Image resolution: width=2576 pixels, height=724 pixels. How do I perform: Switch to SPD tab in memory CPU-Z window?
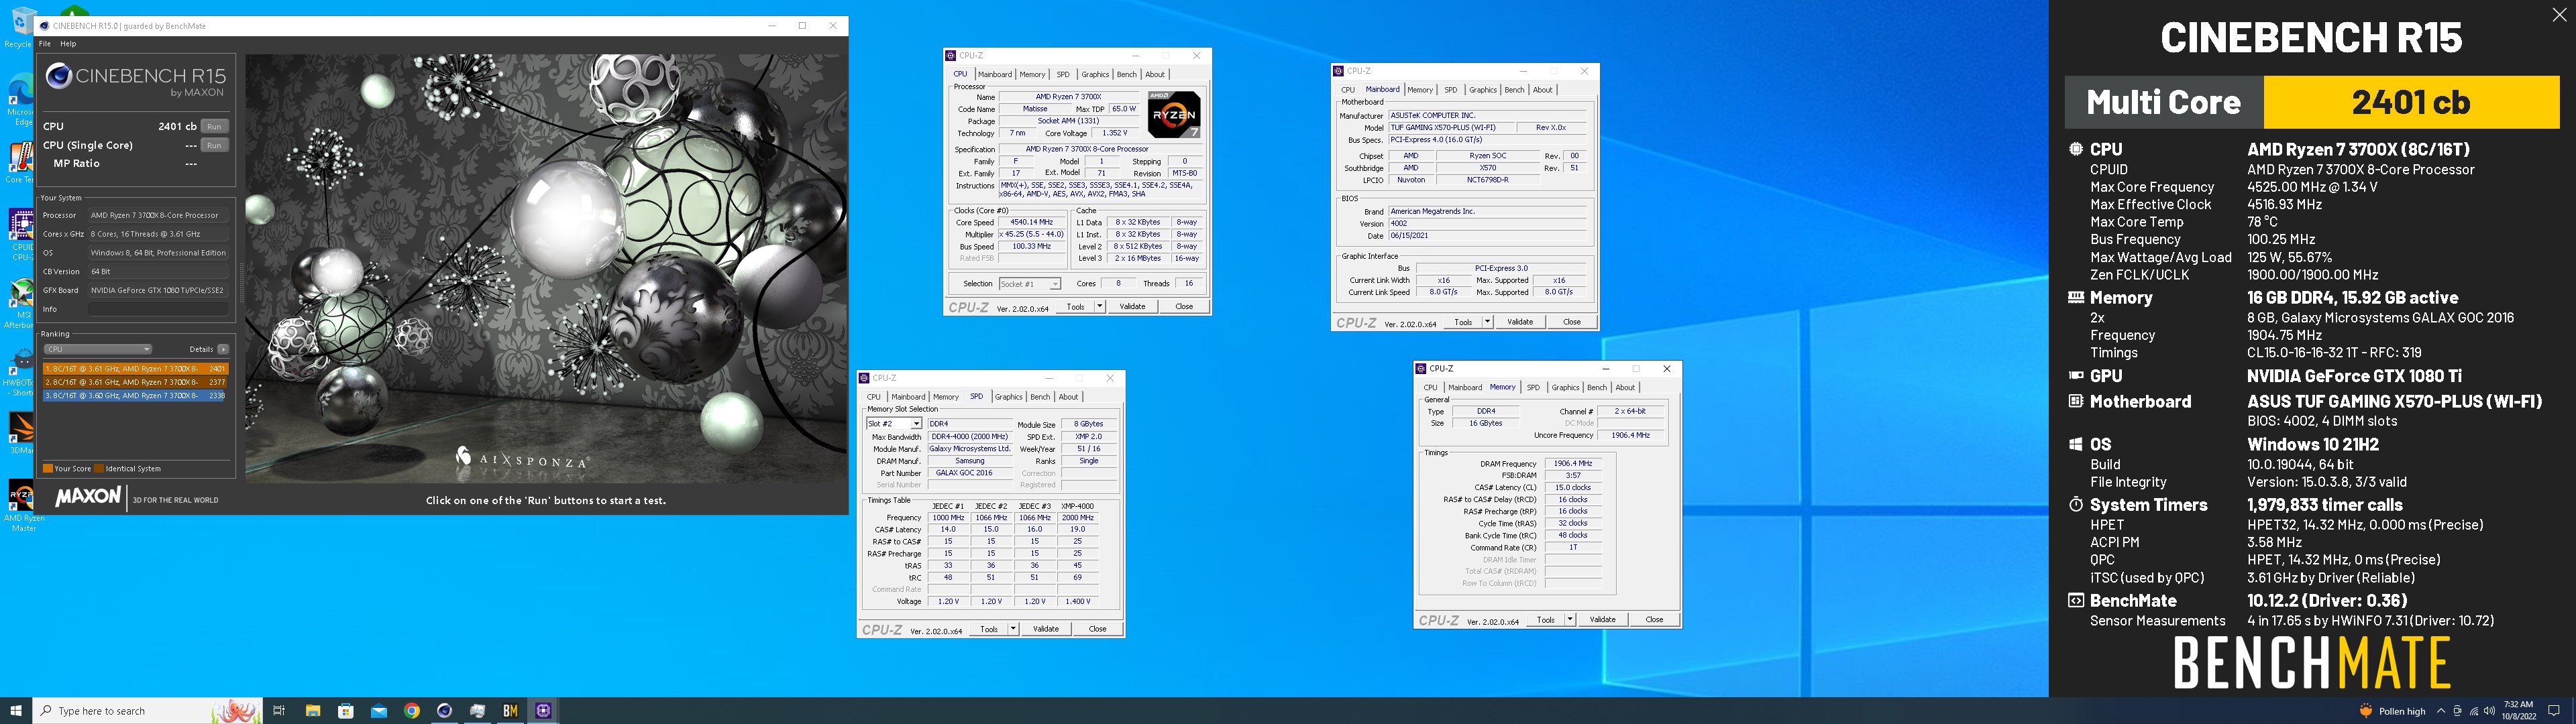coord(1533,388)
